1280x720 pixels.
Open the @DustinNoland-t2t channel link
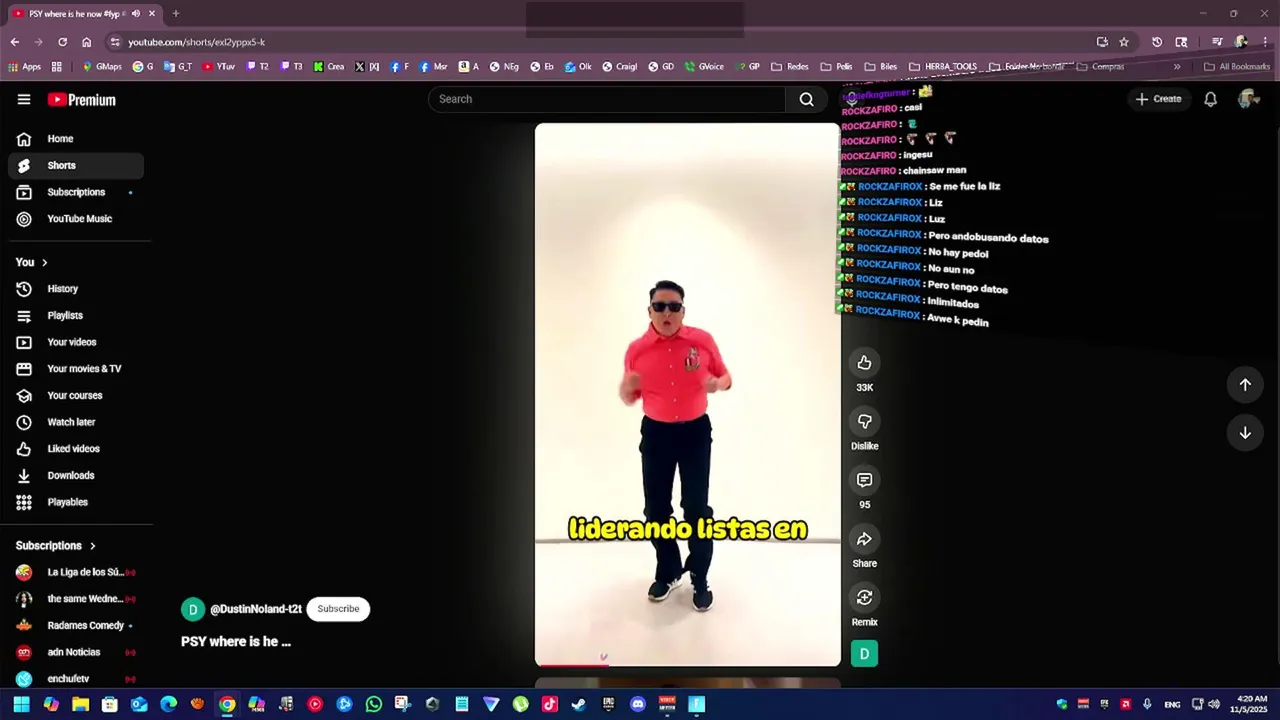(x=256, y=609)
